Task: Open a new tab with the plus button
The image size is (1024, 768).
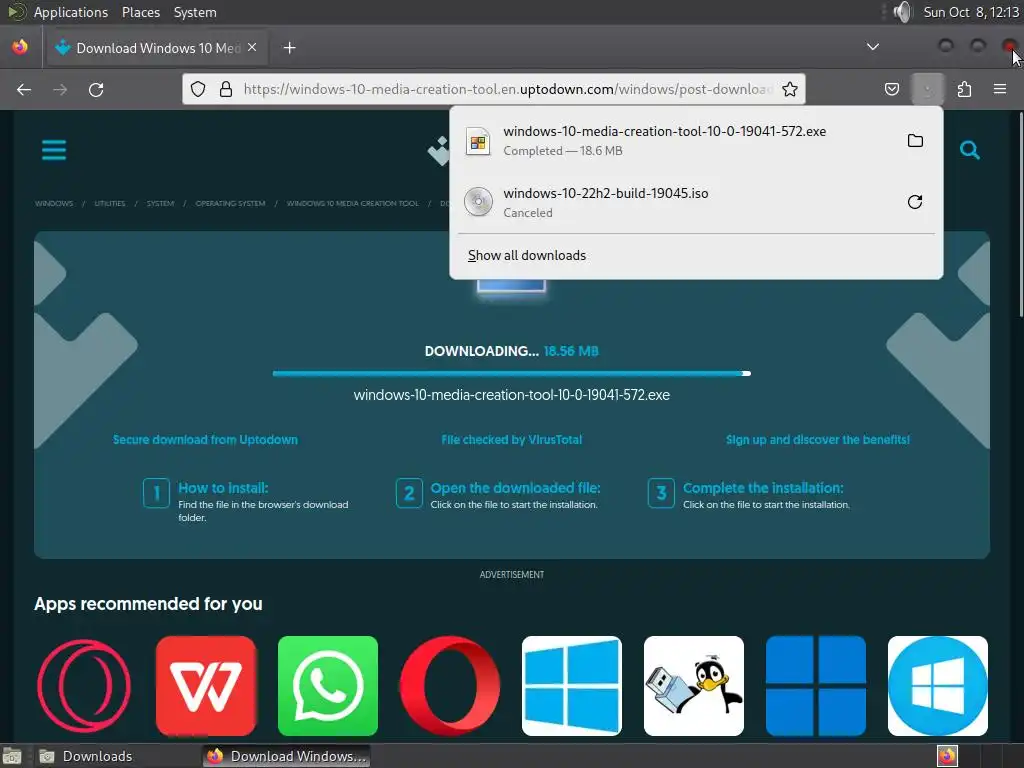Action: (x=289, y=48)
